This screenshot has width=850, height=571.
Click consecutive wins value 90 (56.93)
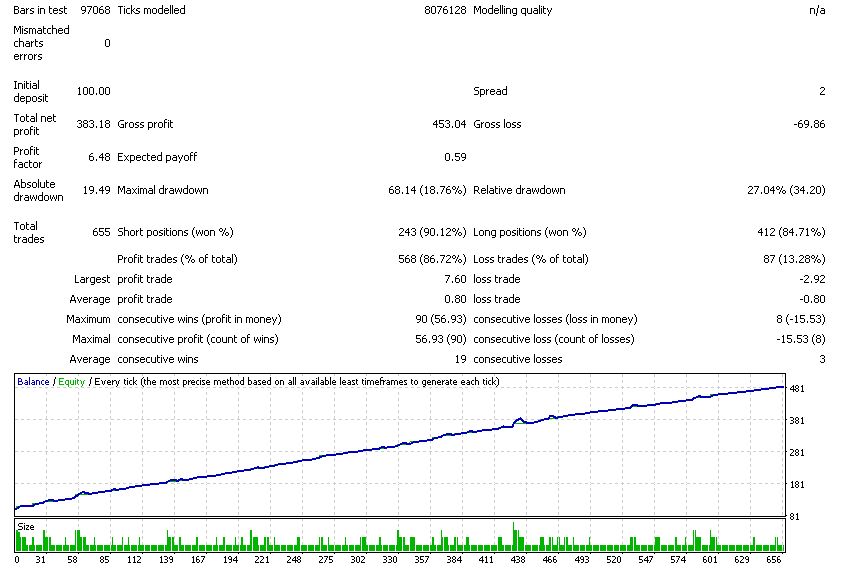441,319
